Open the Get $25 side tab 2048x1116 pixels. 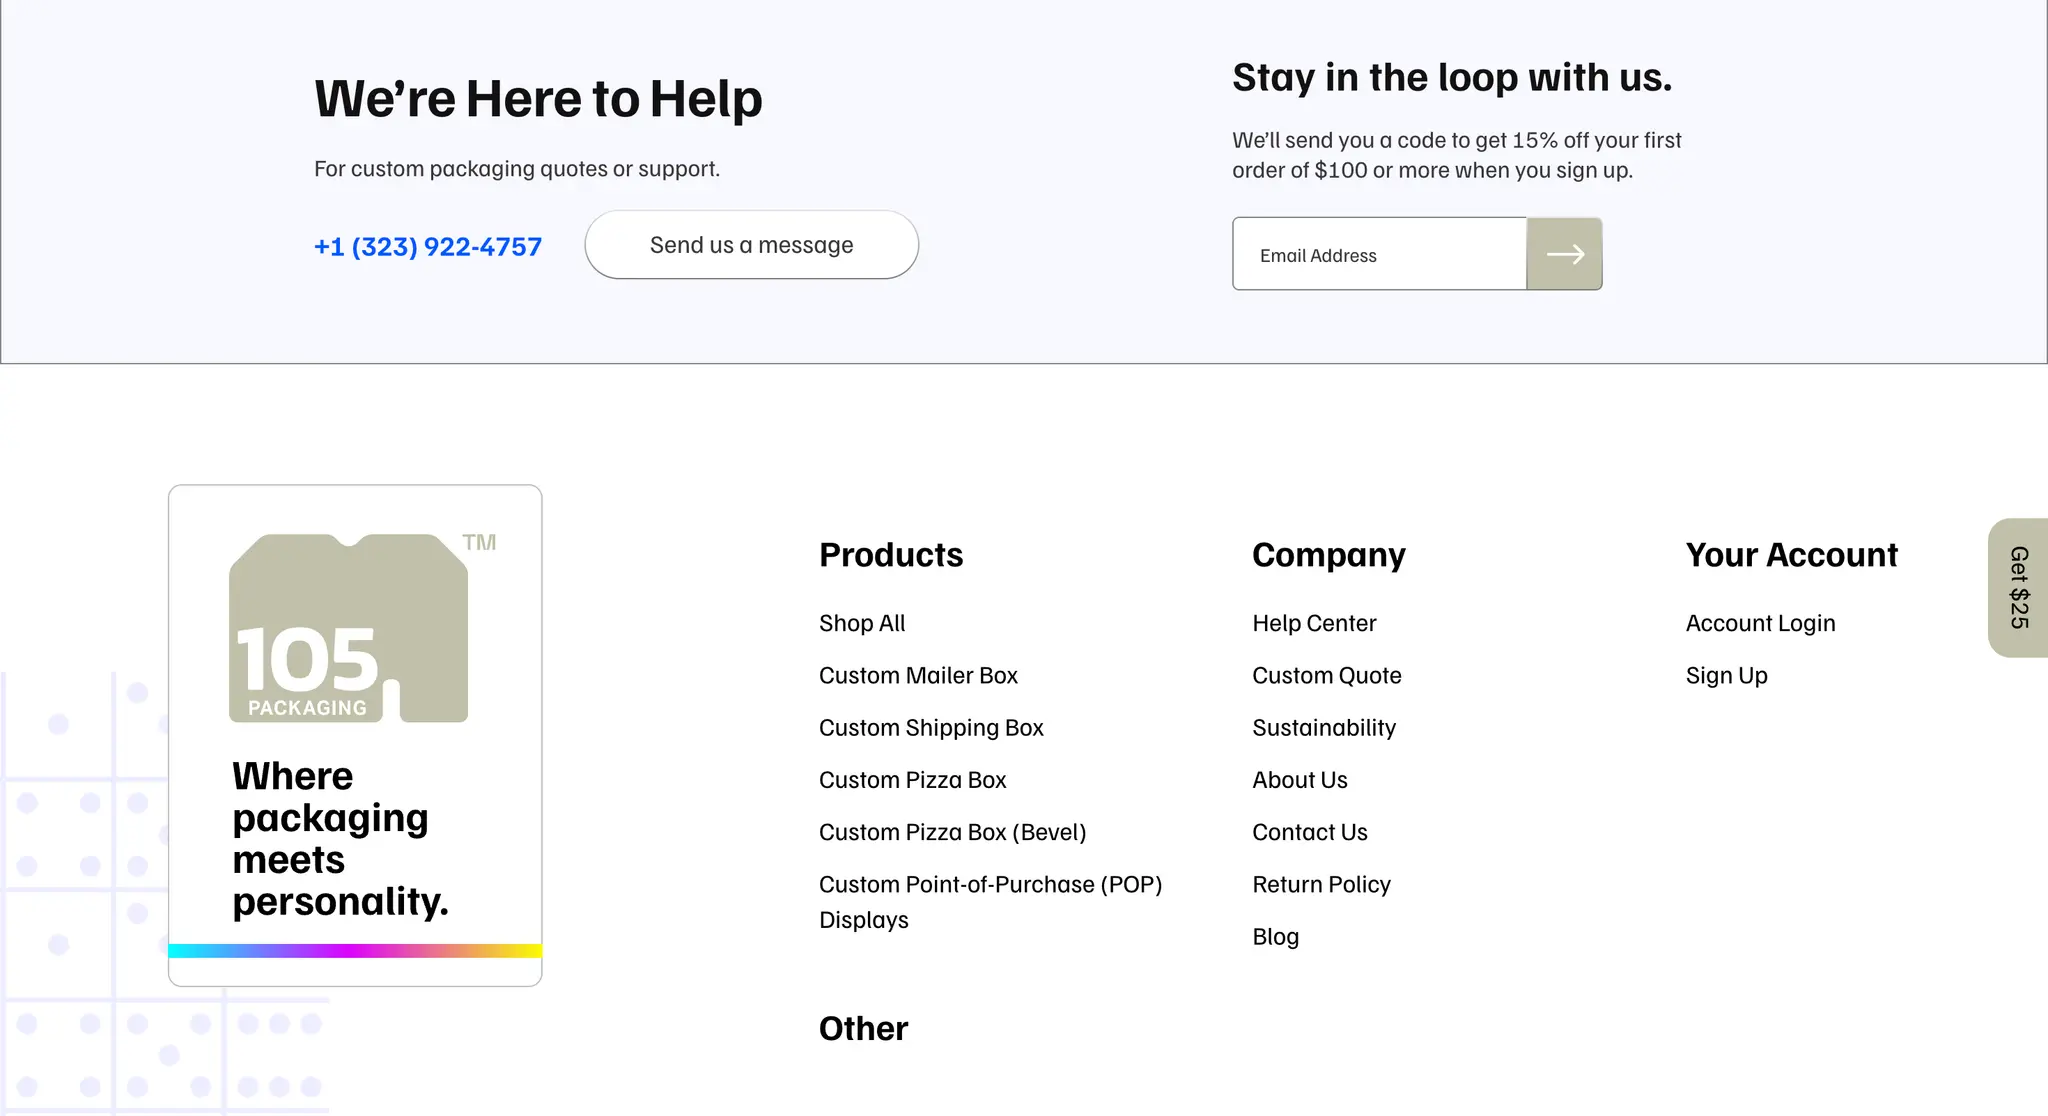click(x=2018, y=588)
